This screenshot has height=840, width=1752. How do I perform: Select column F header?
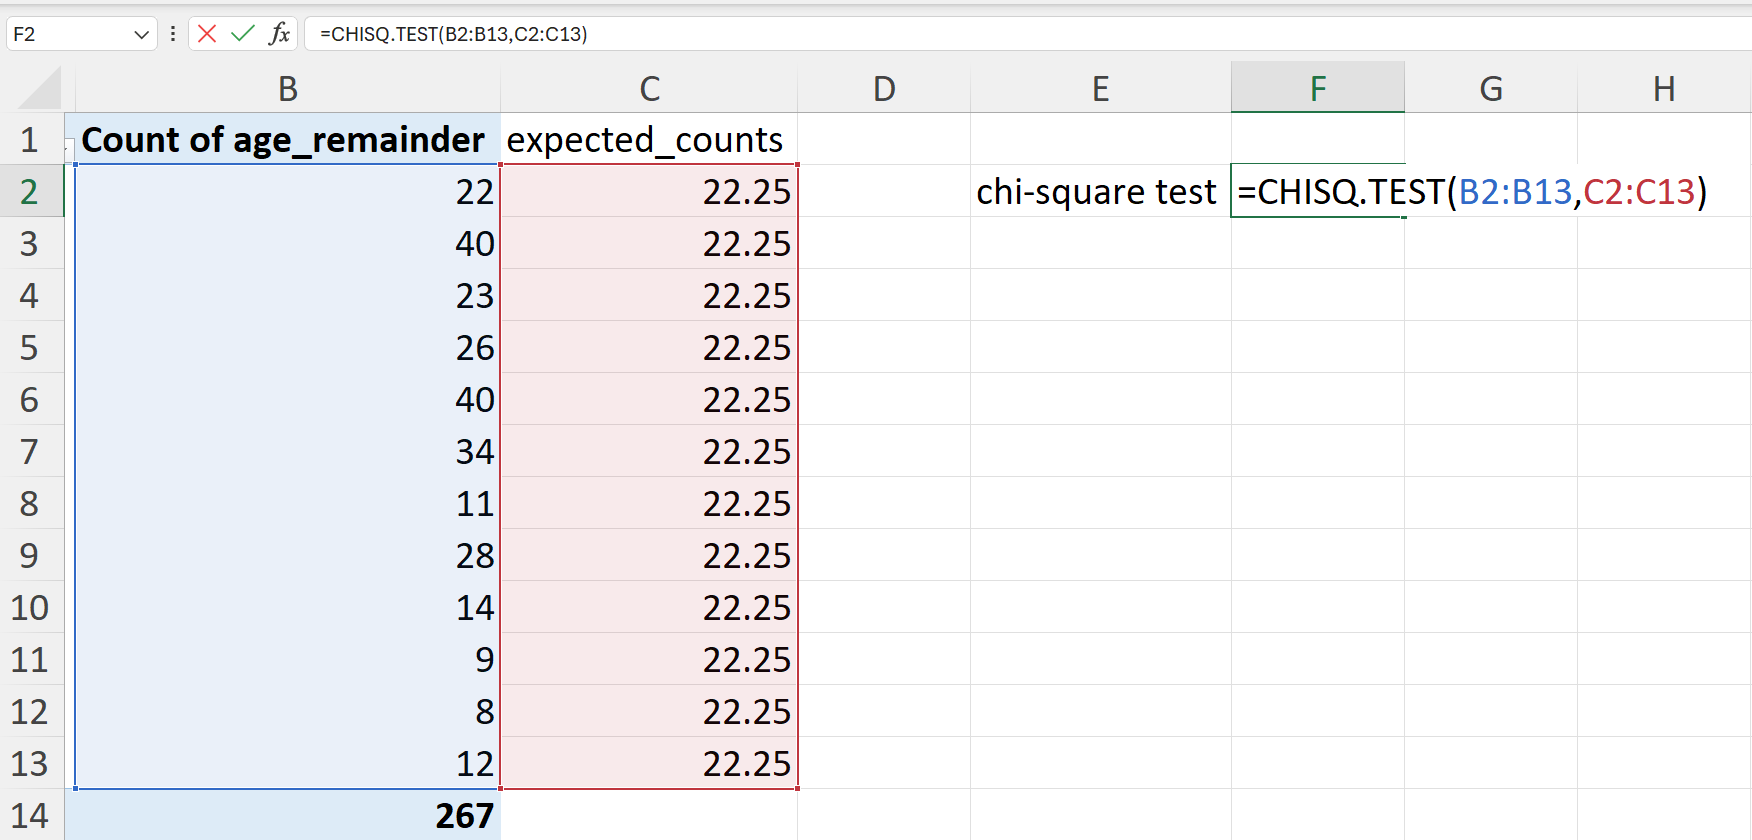[x=1318, y=88]
